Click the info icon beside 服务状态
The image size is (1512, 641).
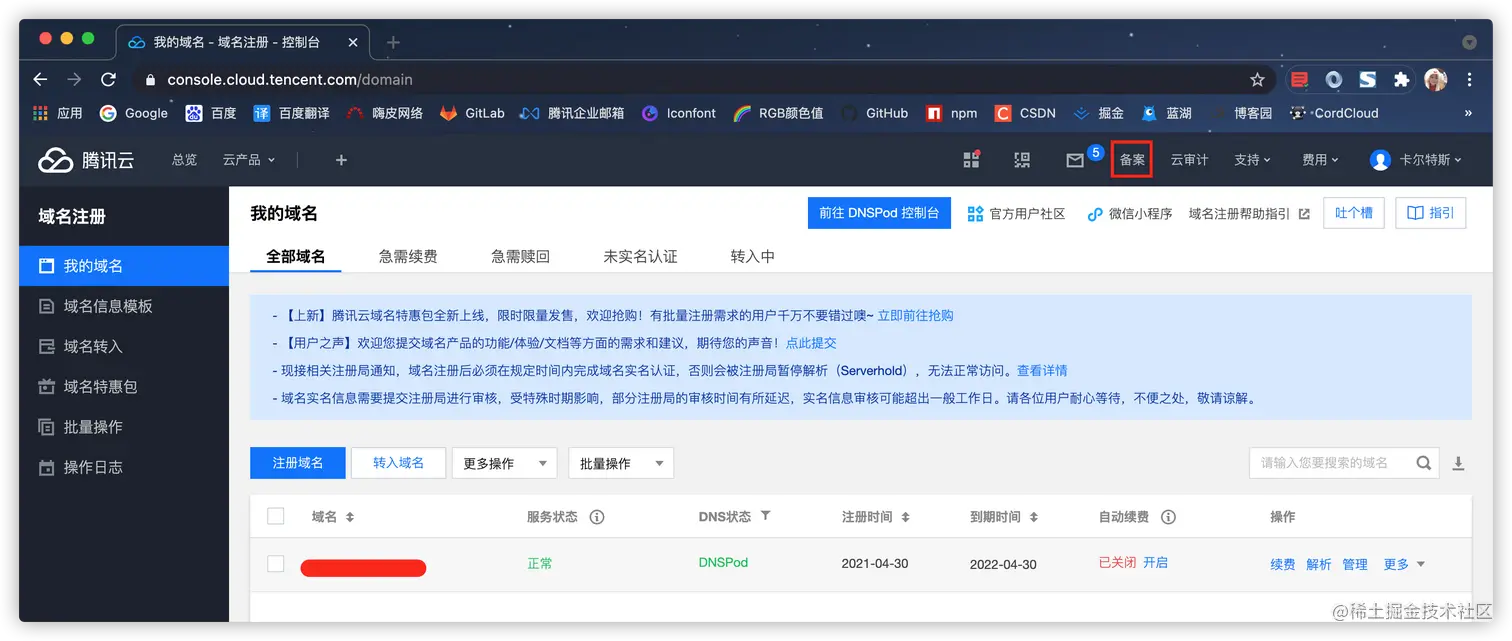(x=597, y=517)
